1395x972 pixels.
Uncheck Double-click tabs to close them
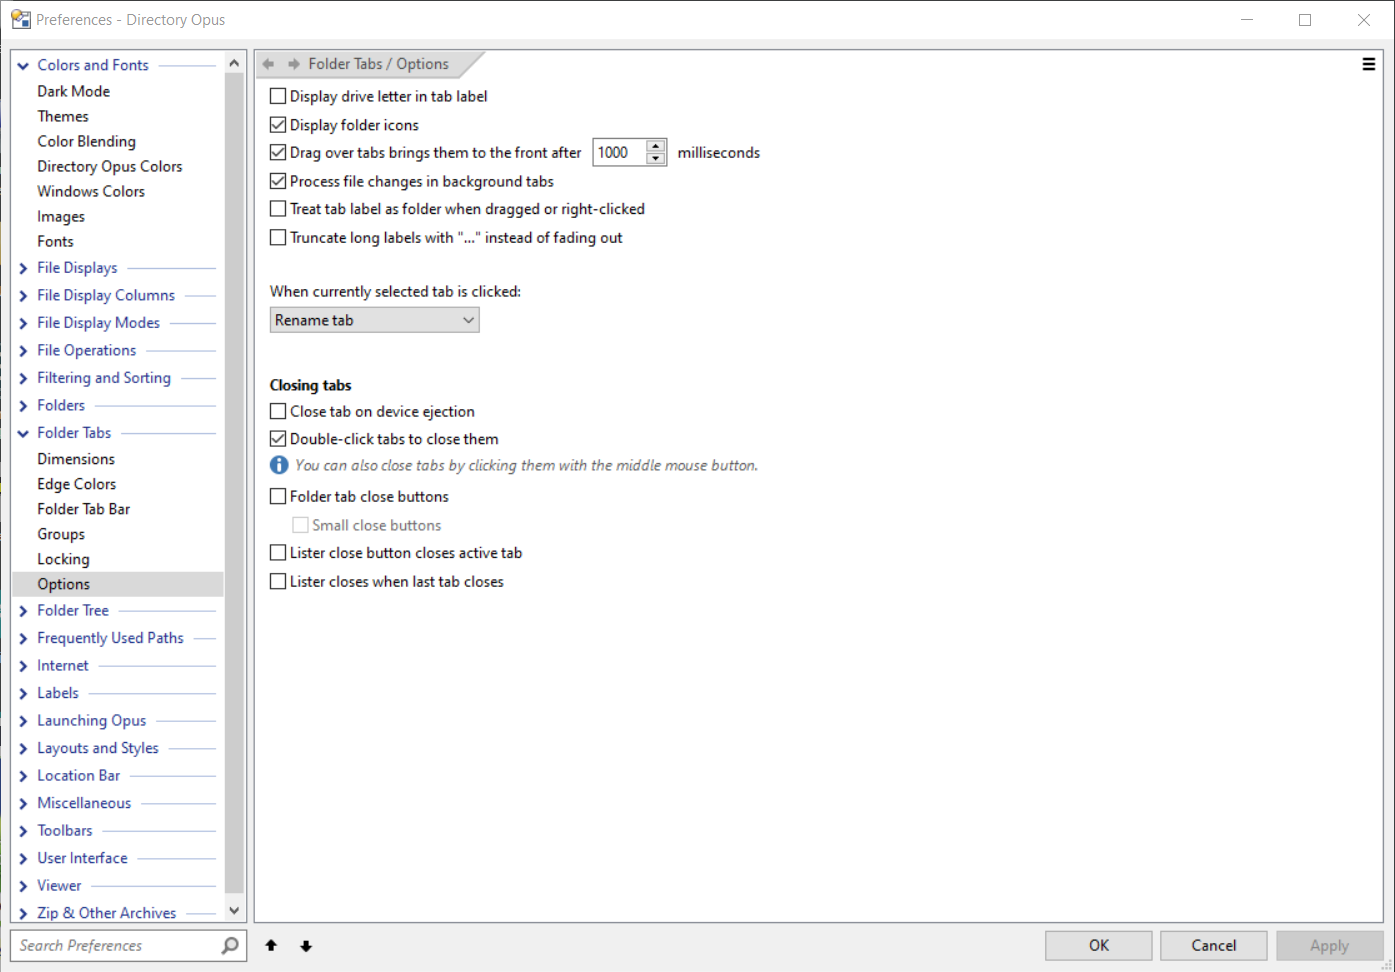pos(278,439)
